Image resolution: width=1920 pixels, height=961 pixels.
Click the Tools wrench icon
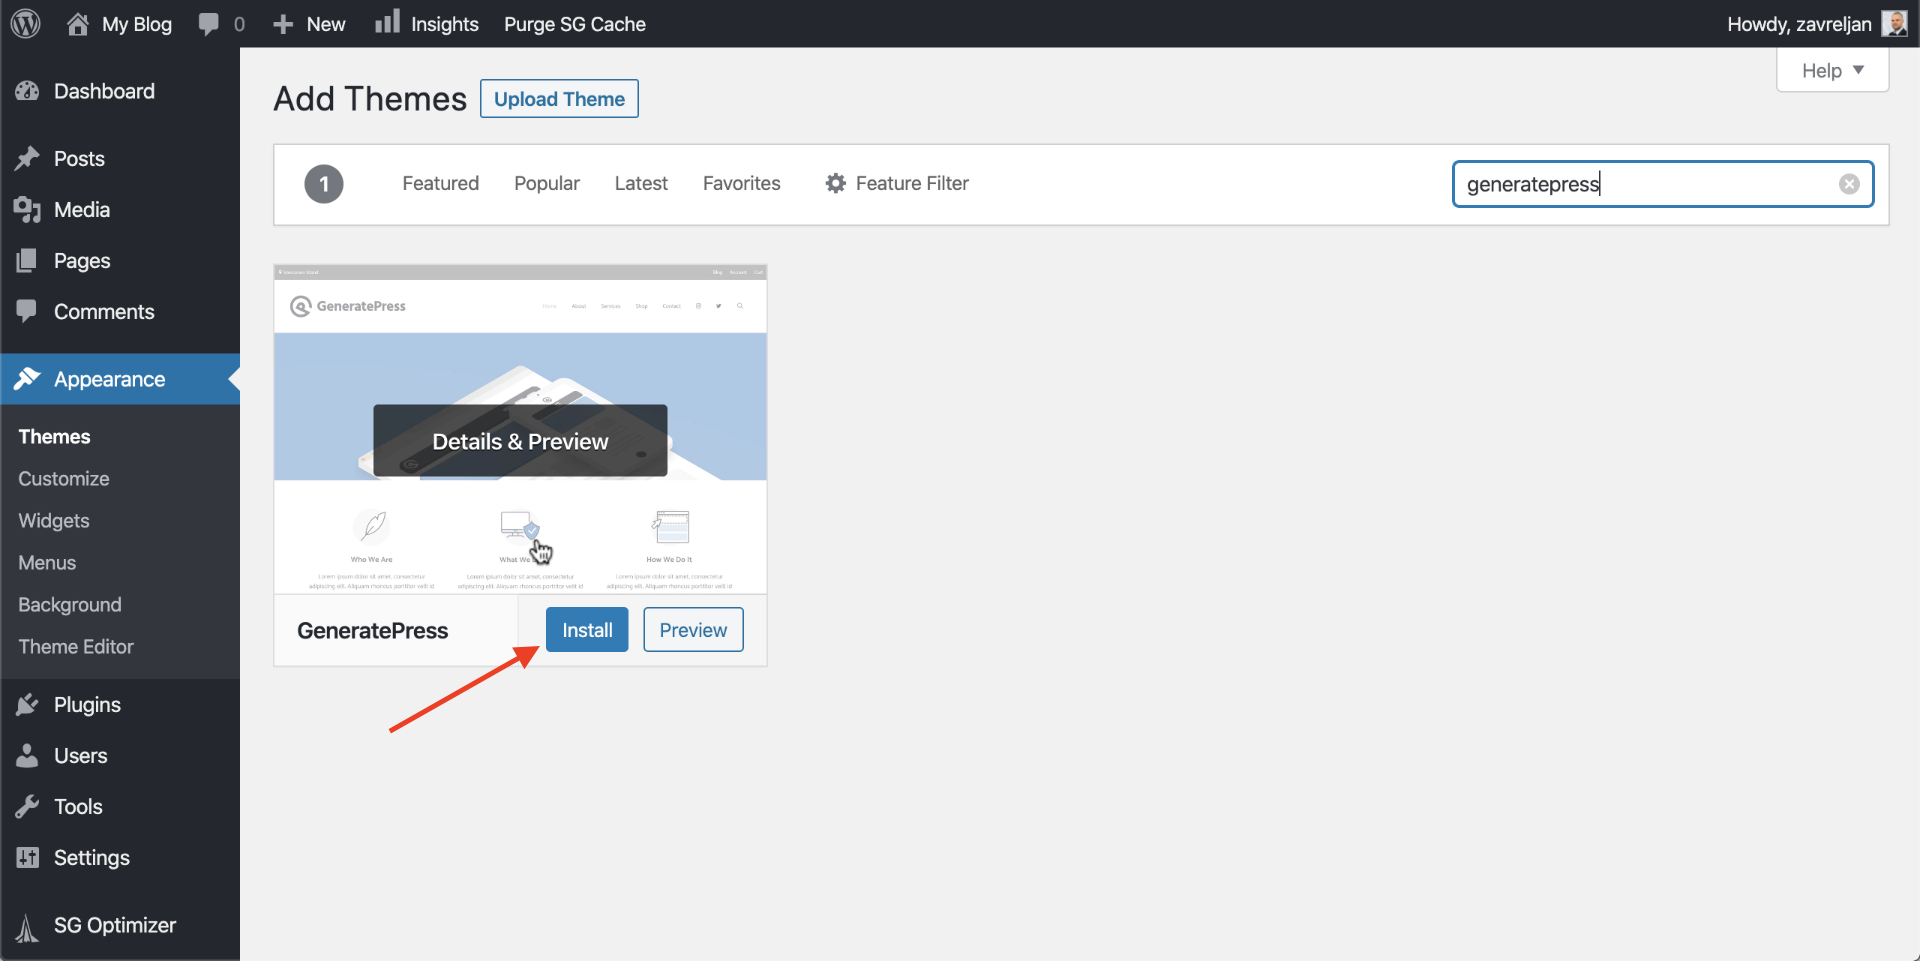pos(27,806)
